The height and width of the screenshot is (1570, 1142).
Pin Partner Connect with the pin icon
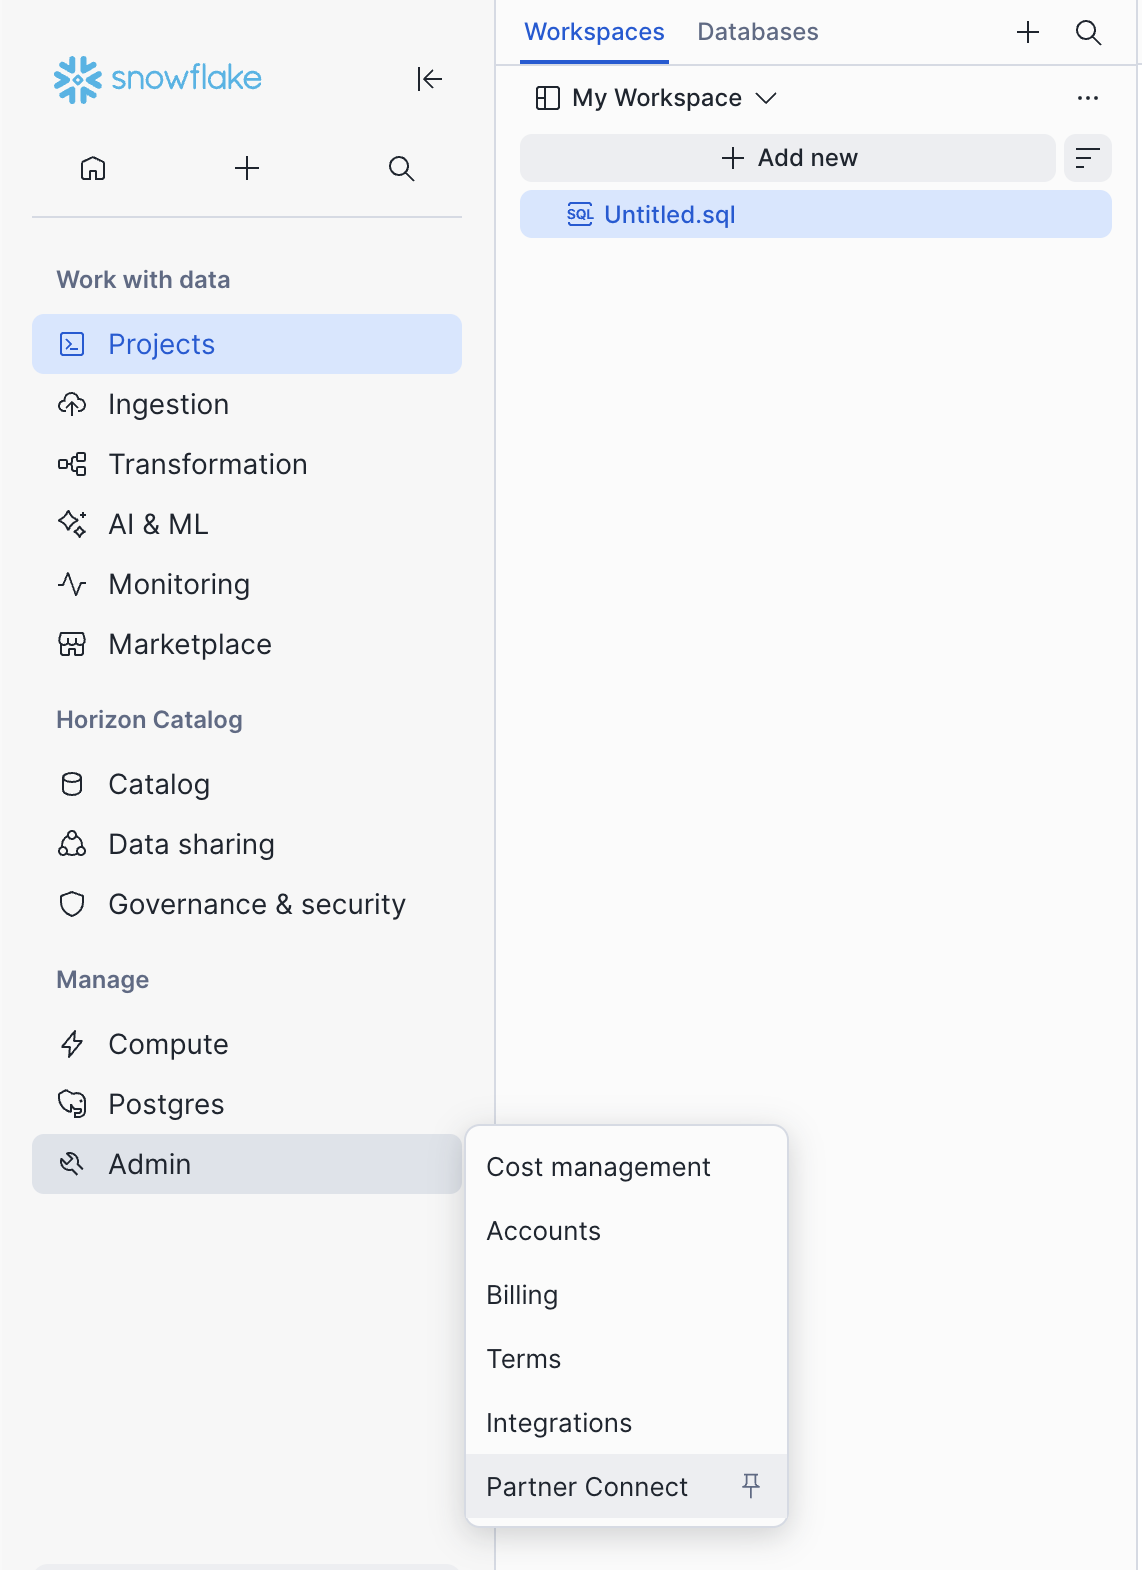(x=751, y=1486)
